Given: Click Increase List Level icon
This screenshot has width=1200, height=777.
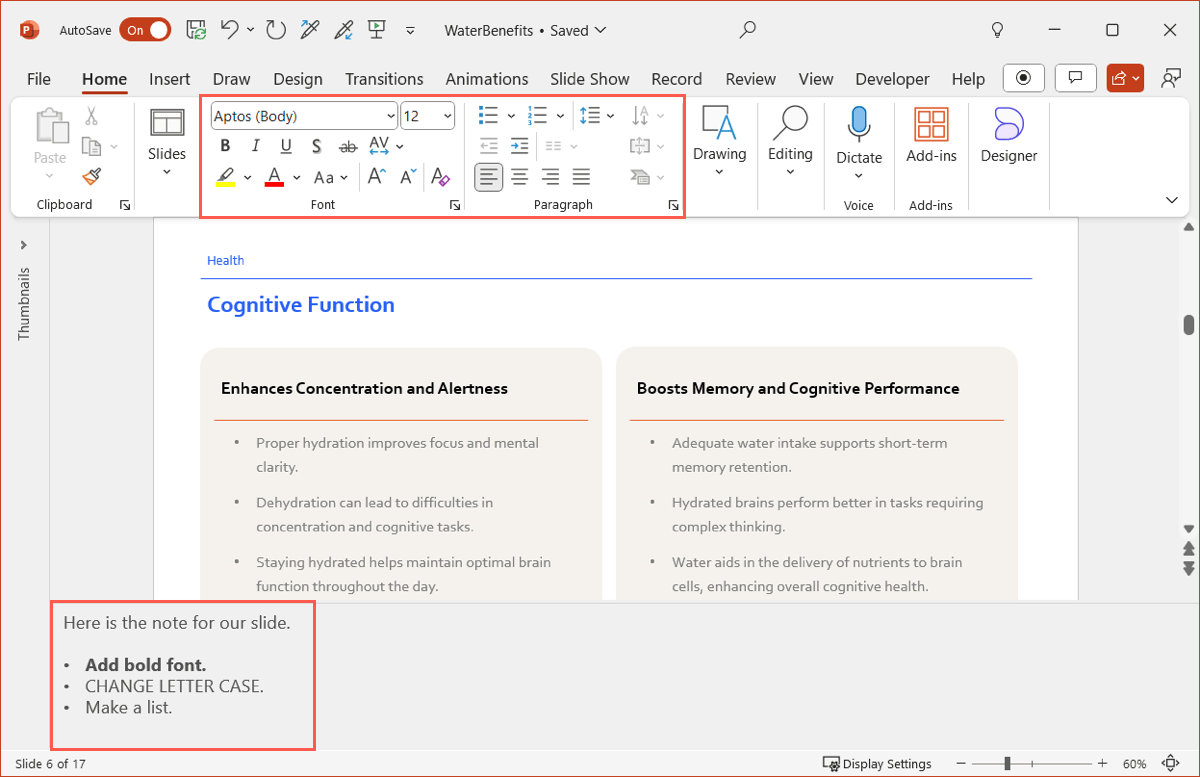Looking at the screenshot, I should (x=520, y=146).
